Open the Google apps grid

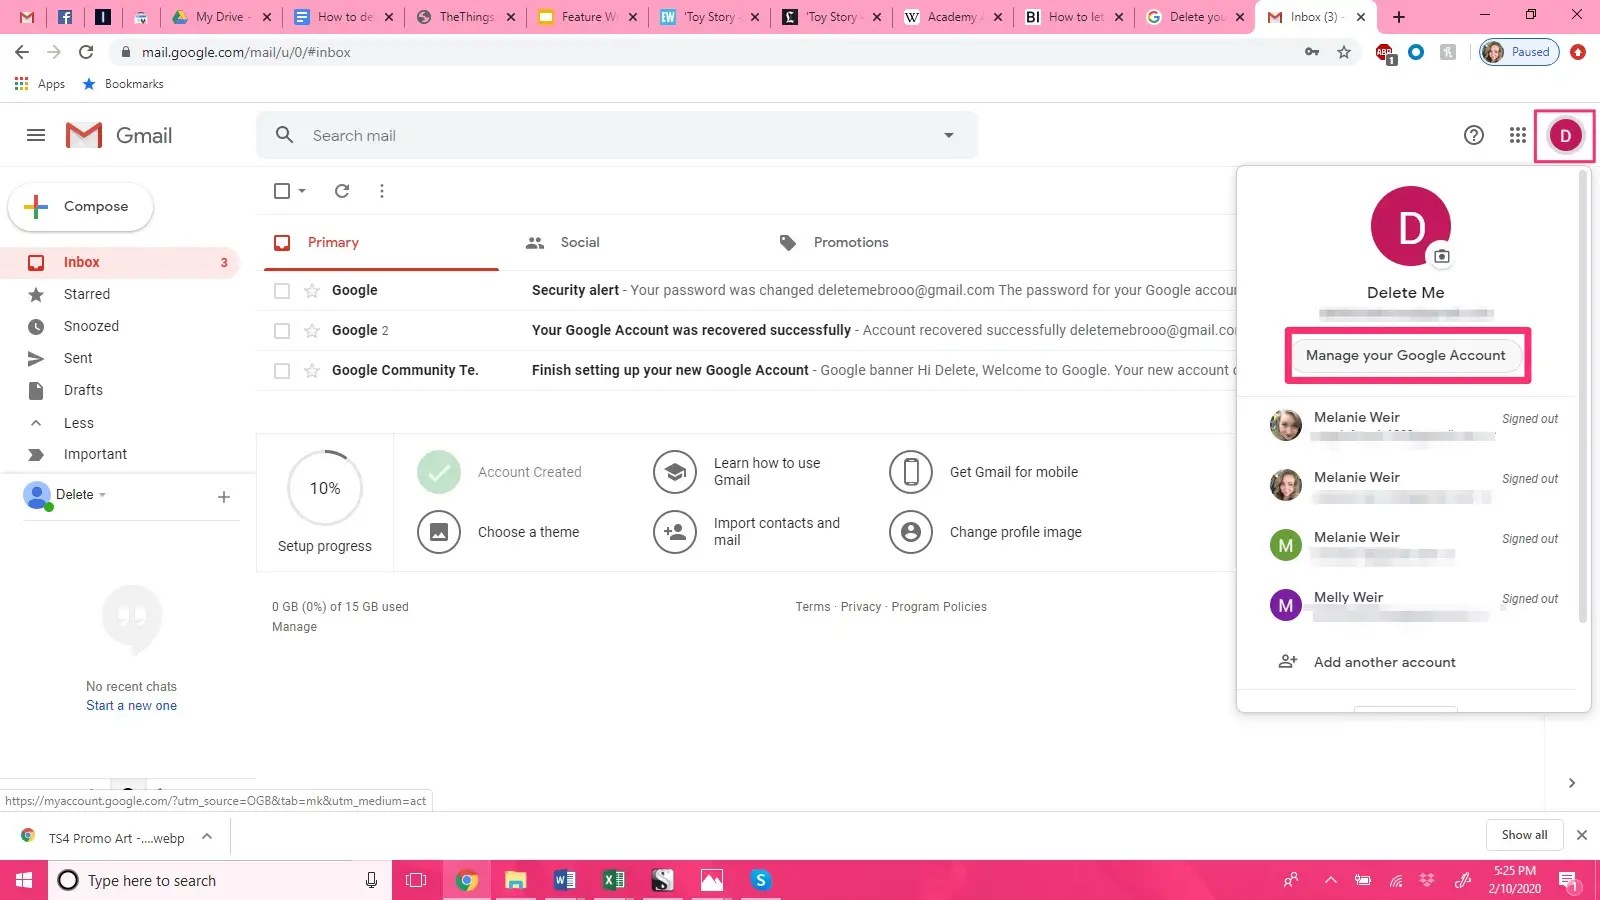tap(1517, 135)
